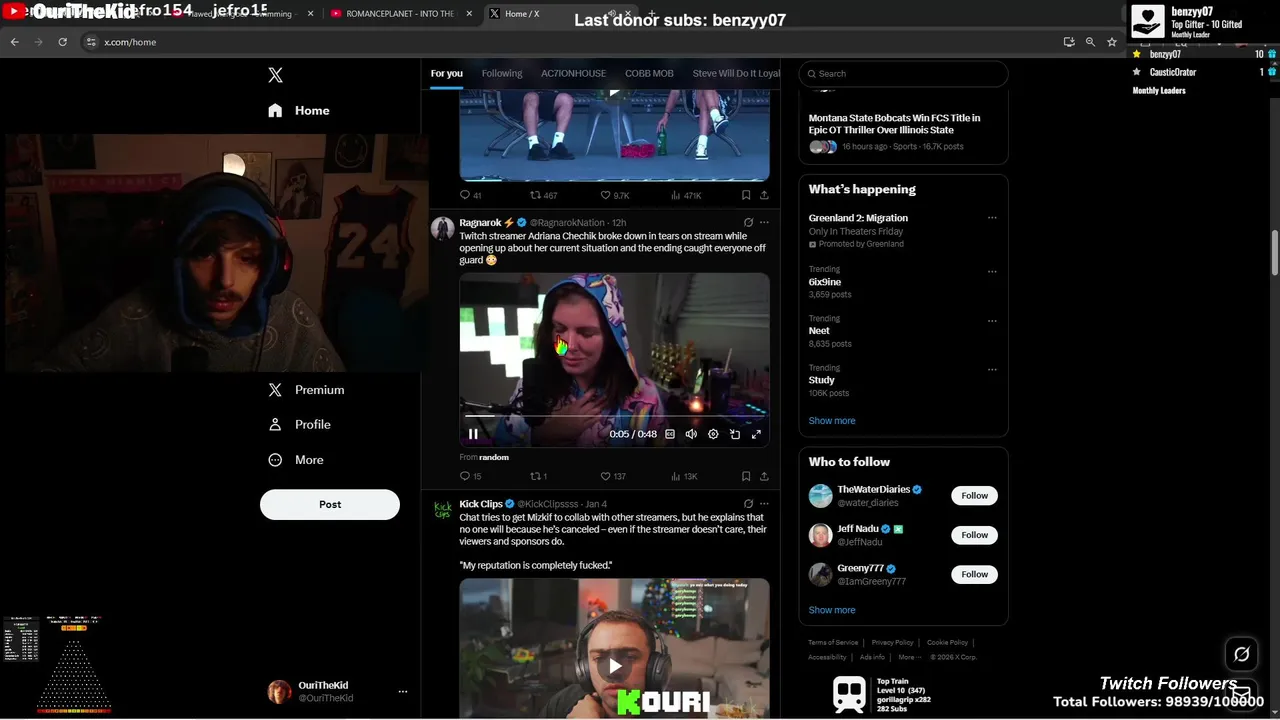Seek on the video progress bar
This screenshot has width=1280, height=720.
point(614,415)
